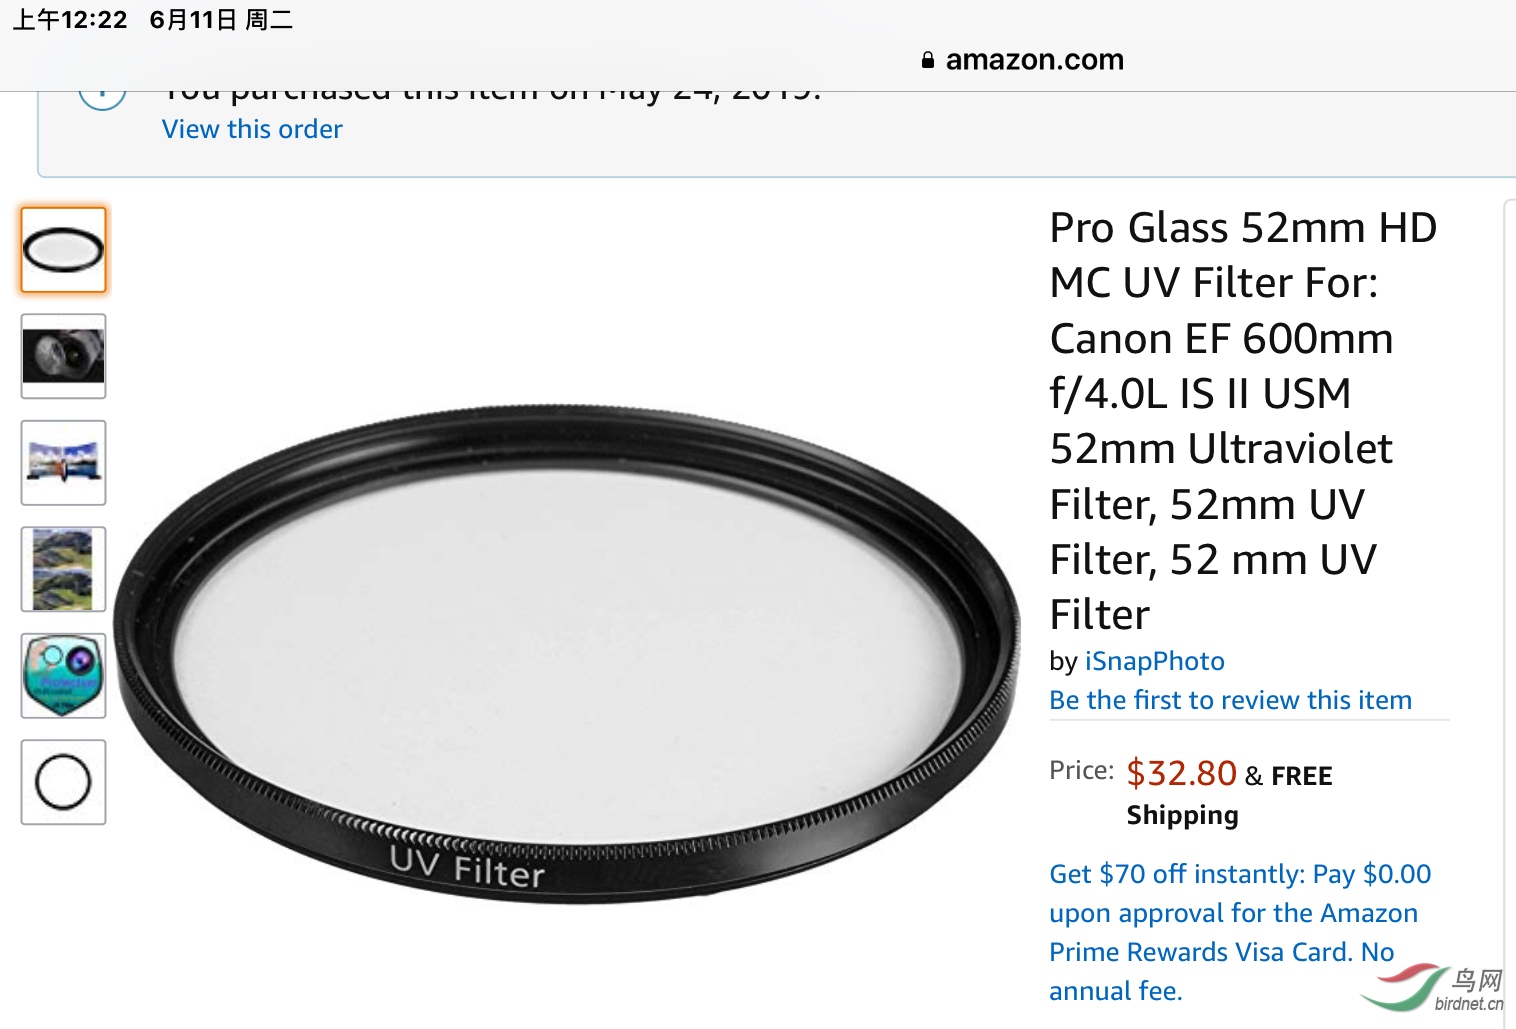Click the Pro Glass 52mm product title
The width and height of the screenshot is (1516, 1029).
(x=1240, y=420)
